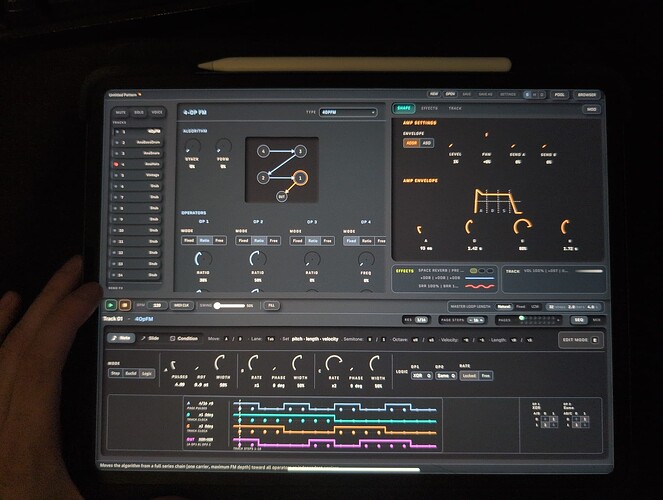Set OP 3 mode to Fixed
The width and height of the screenshot is (663, 500).
coord(297,240)
